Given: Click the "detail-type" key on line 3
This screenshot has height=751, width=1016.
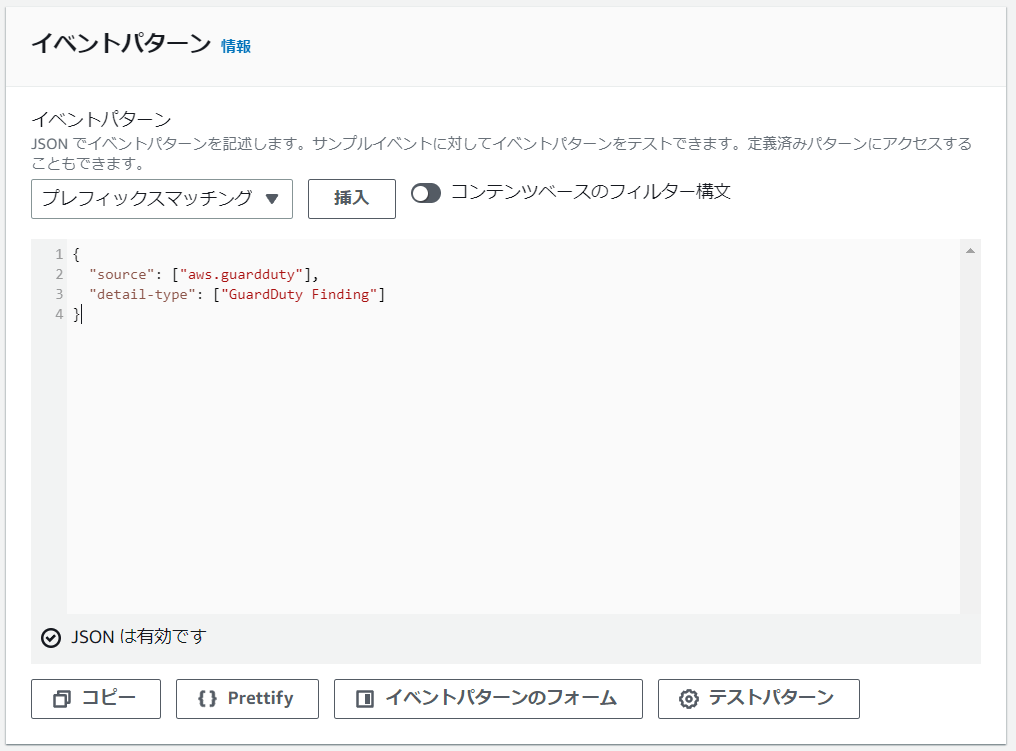Looking at the screenshot, I should tap(143, 294).
